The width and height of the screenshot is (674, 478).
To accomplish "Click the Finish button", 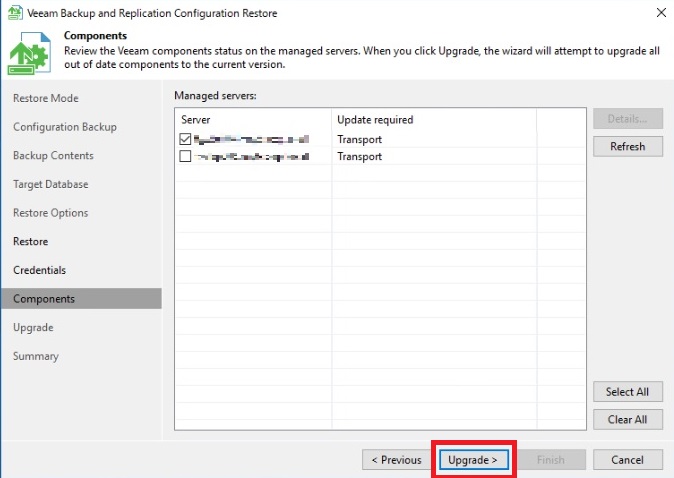I will [x=551, y=460].
